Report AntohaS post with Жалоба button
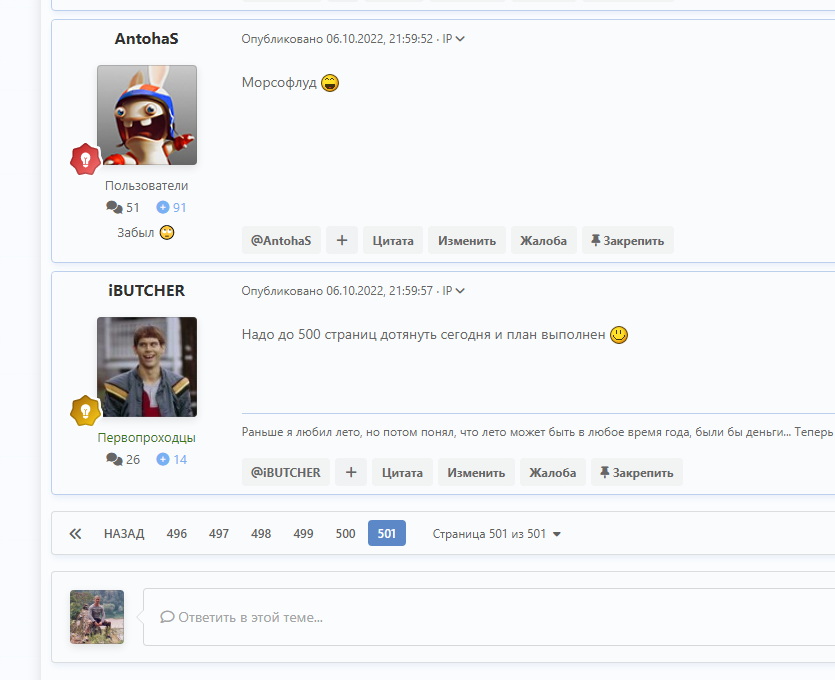 (544, 240)
